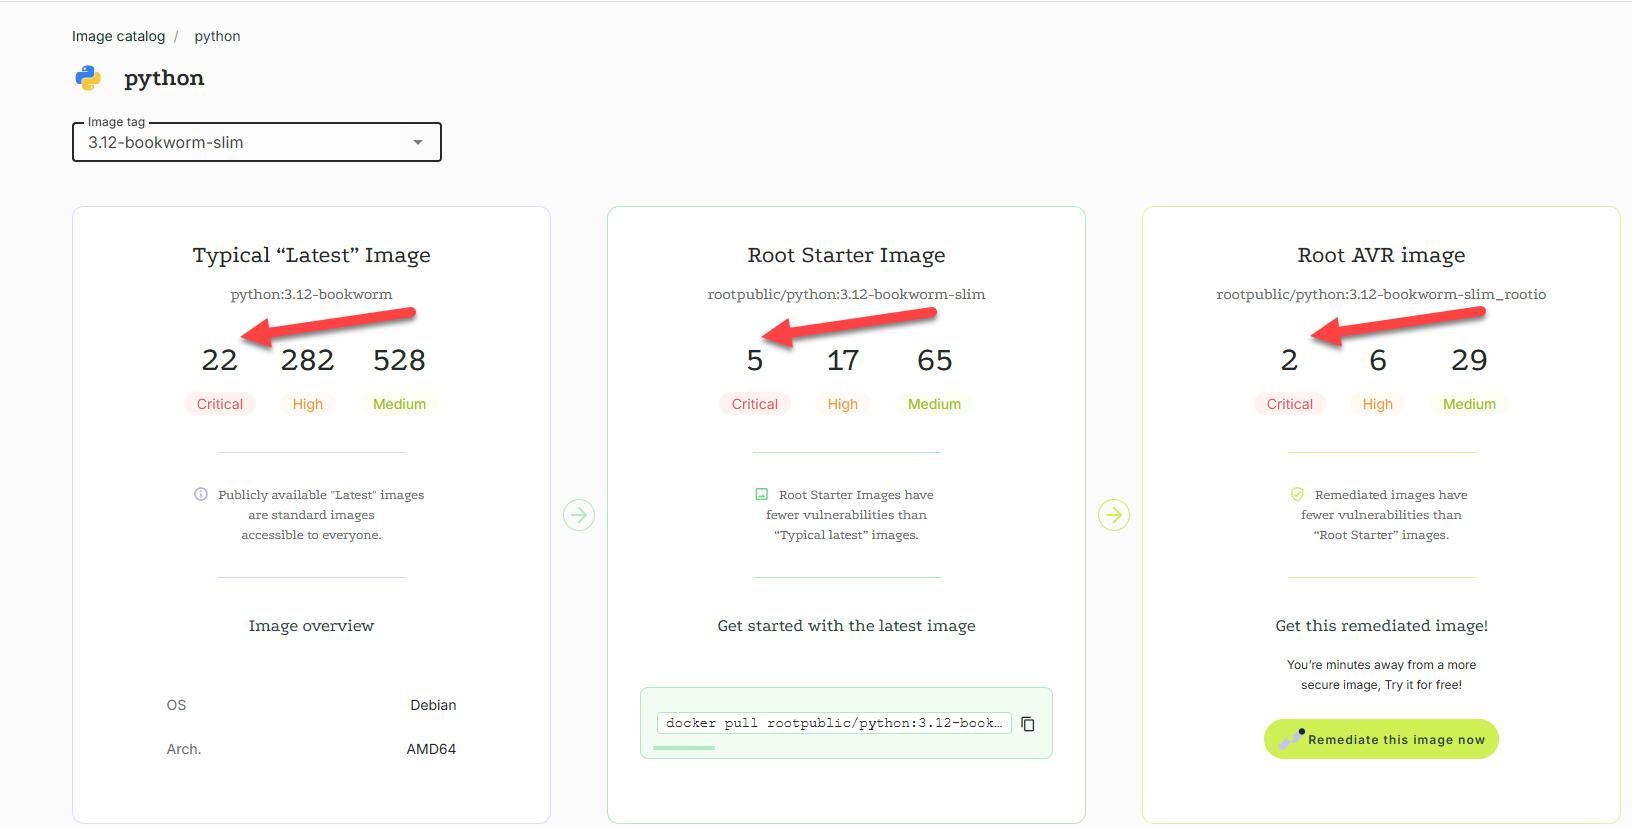
Task: Click the arrow circle before Root AVR card
Action: coord(1114,515)
